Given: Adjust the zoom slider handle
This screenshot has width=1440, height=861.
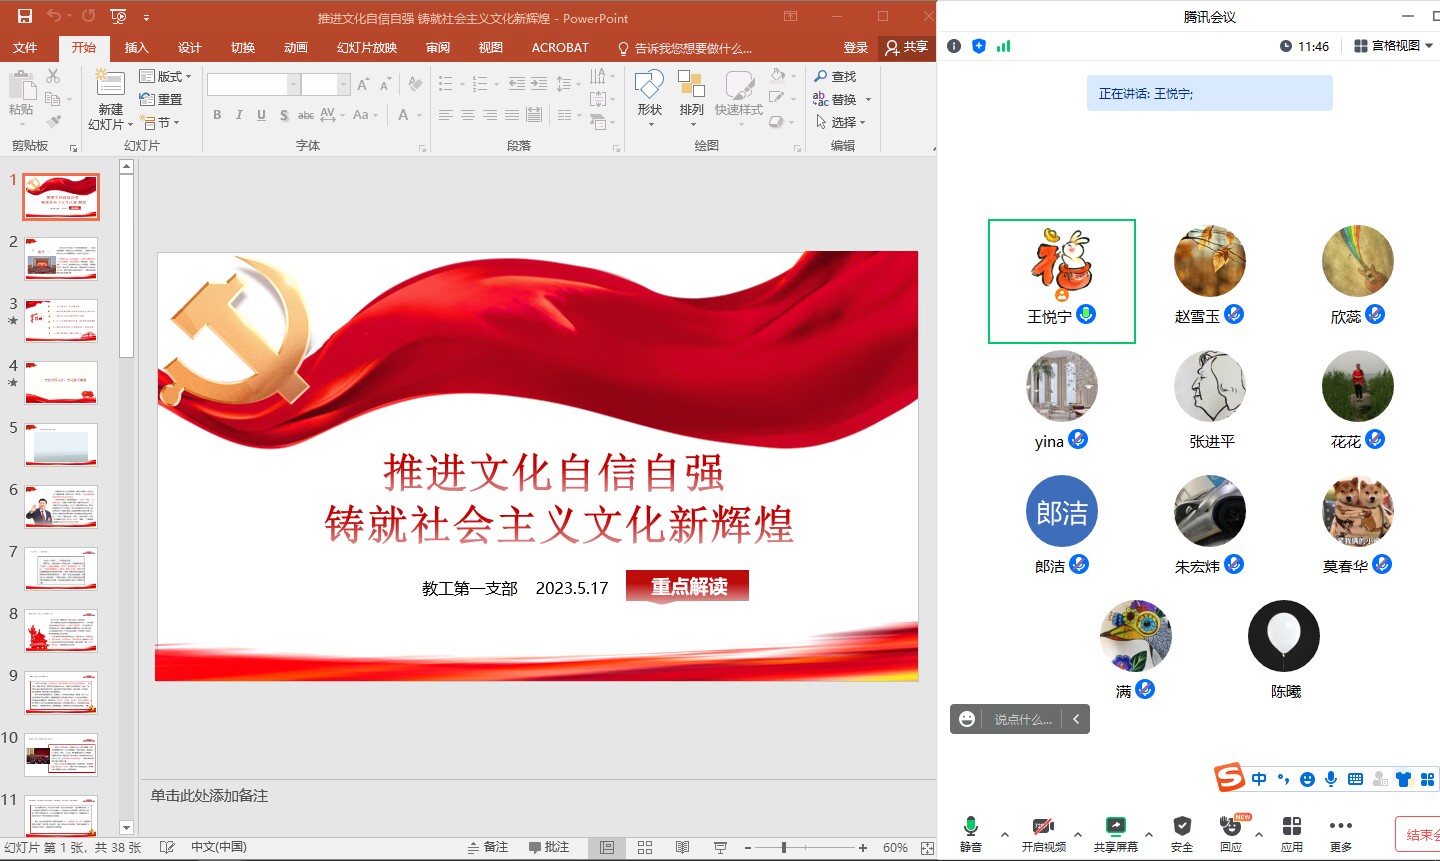Looking at the screenshot, I should pyautogui.click(x=783, y=847).
